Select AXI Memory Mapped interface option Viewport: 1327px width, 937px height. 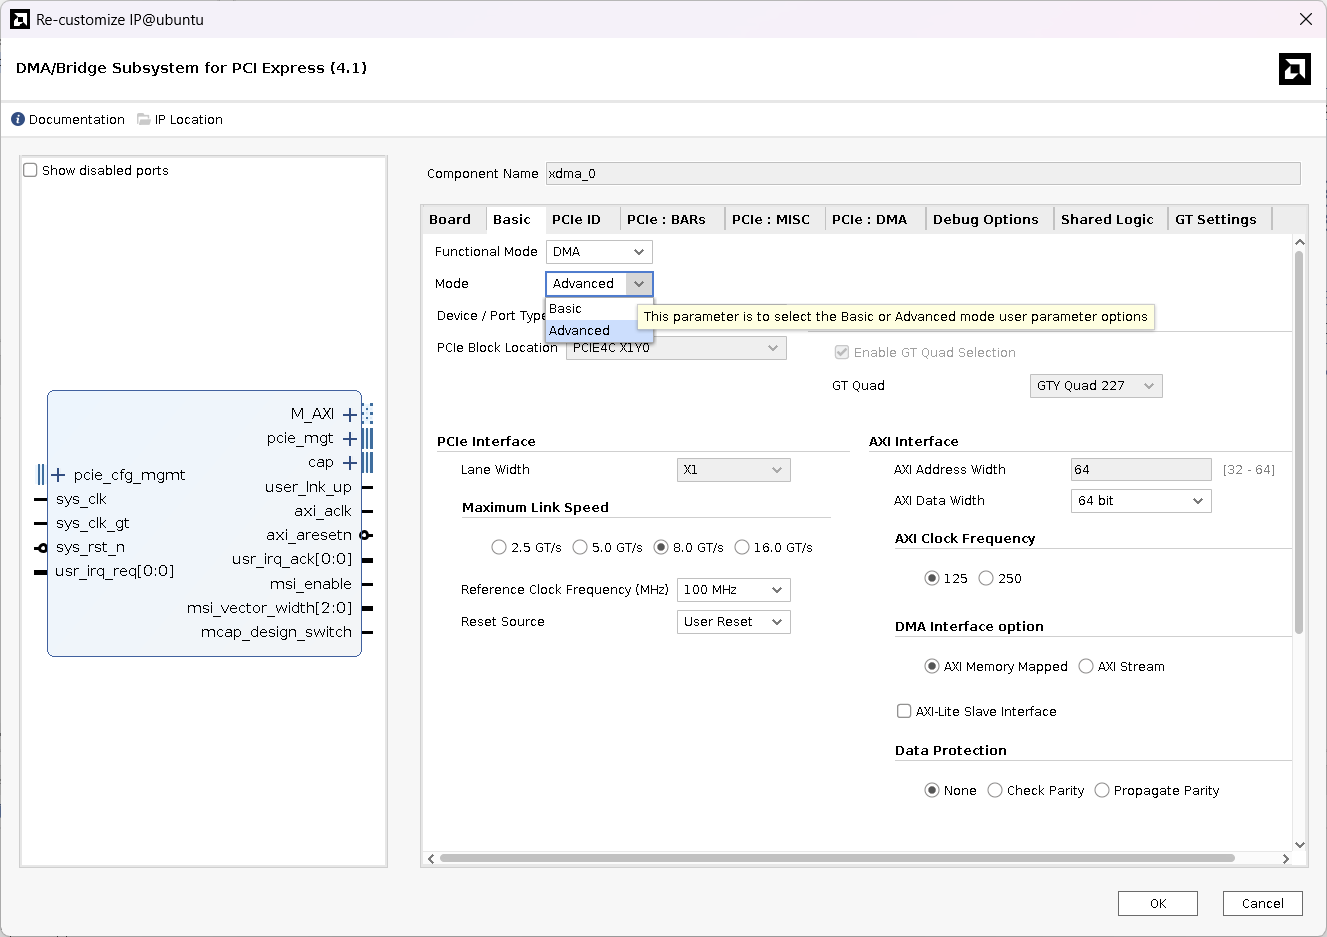[x=932, y=666]
